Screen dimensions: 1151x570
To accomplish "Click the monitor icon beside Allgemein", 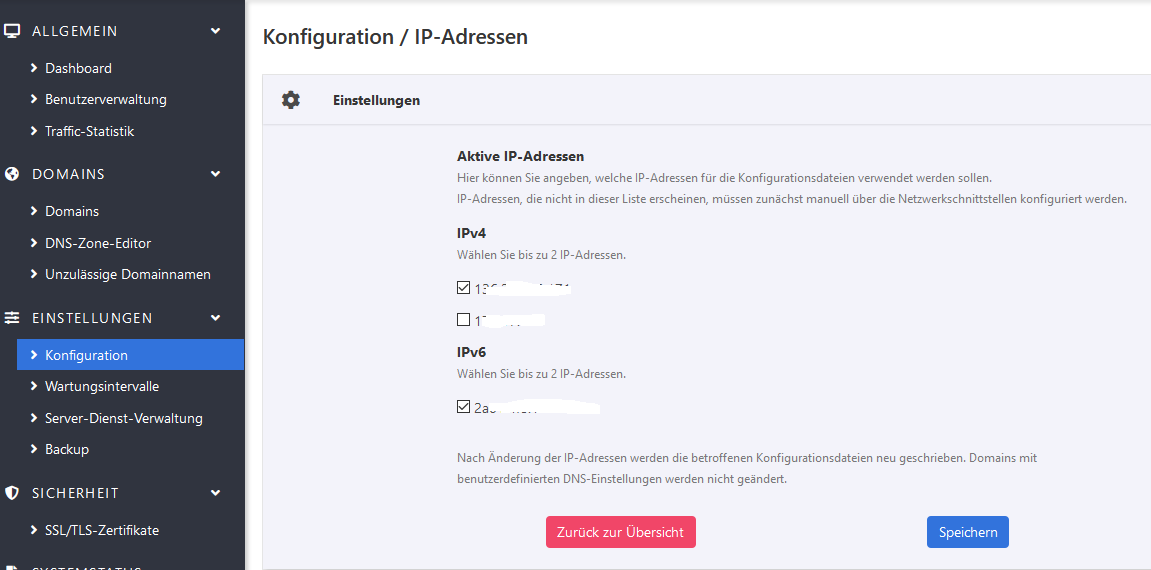I will (12, 31).
